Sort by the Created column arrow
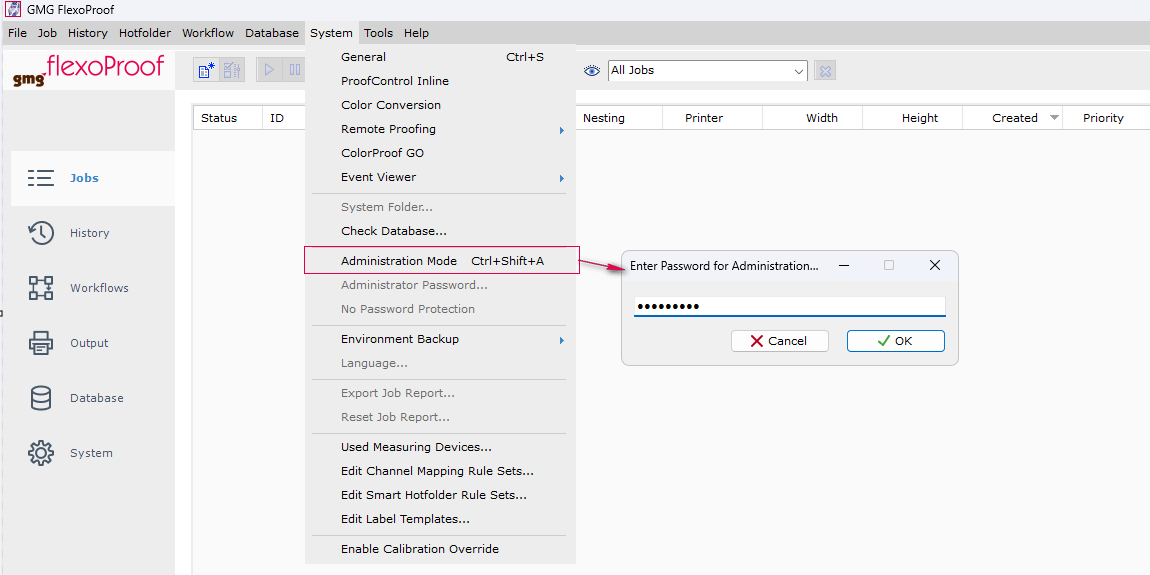 click(x=1055, y=117)
